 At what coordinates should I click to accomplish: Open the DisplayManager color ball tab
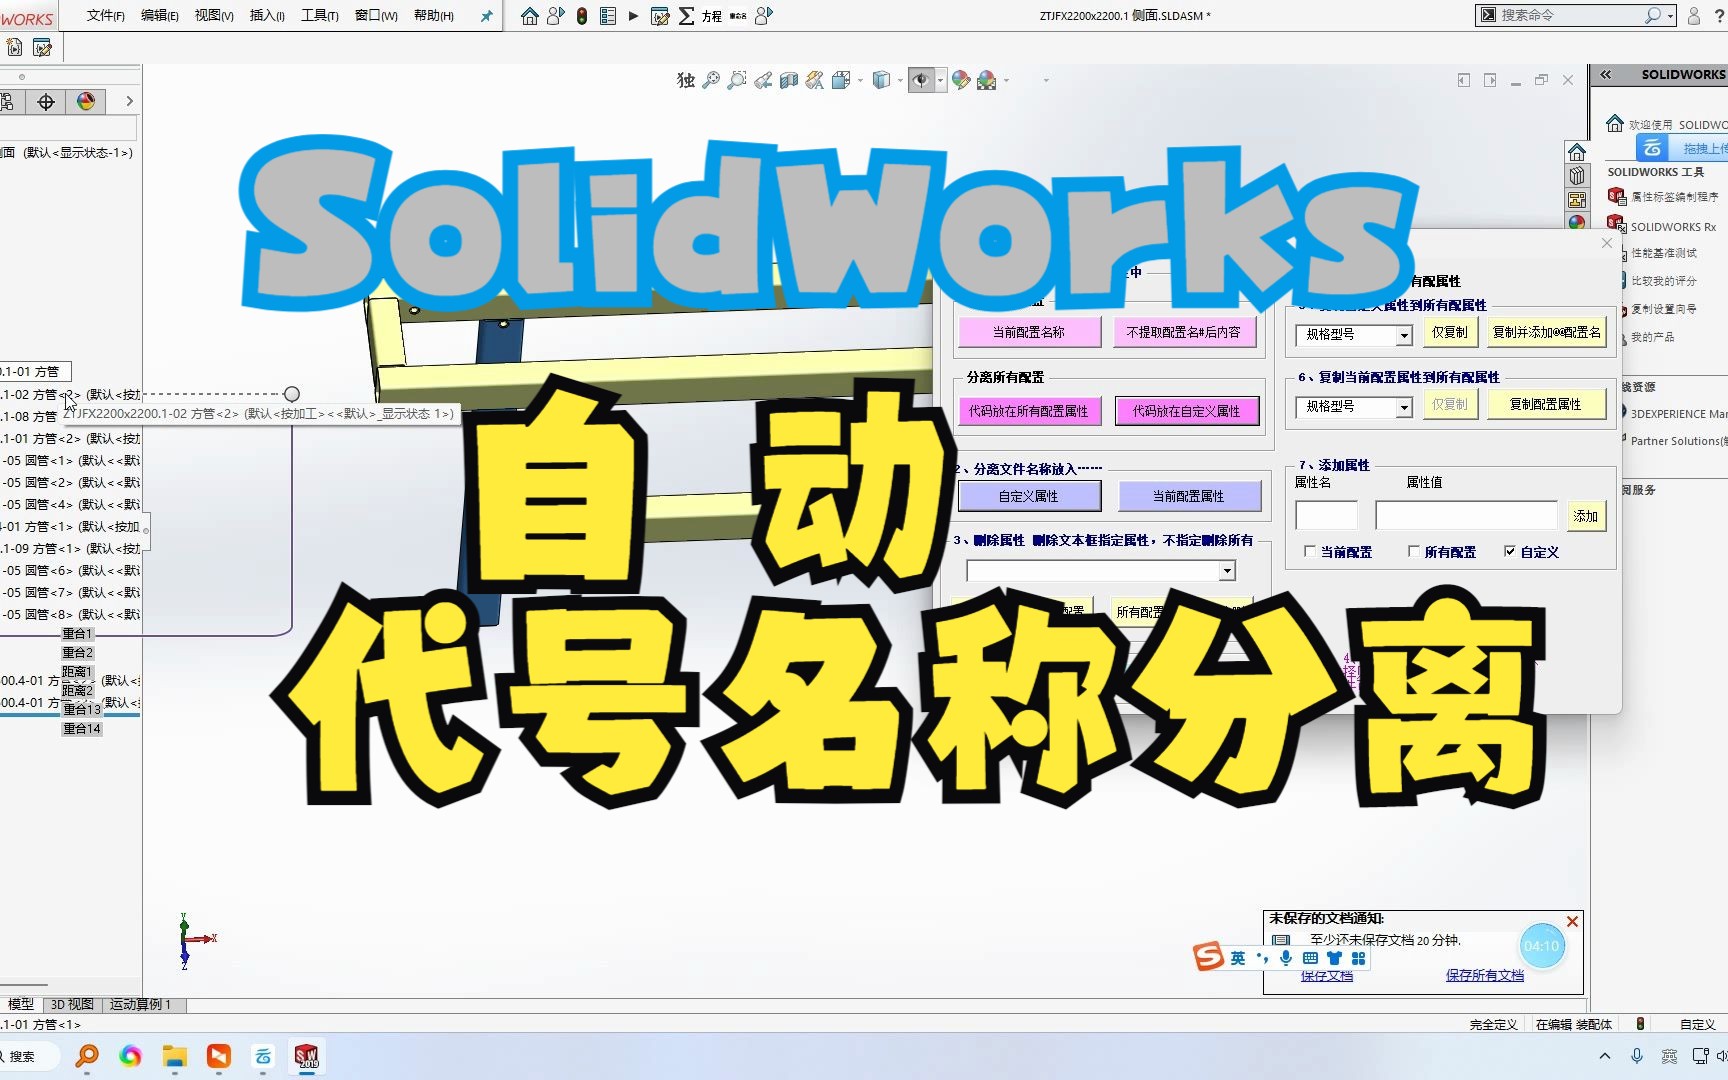[x=86, y=101]
